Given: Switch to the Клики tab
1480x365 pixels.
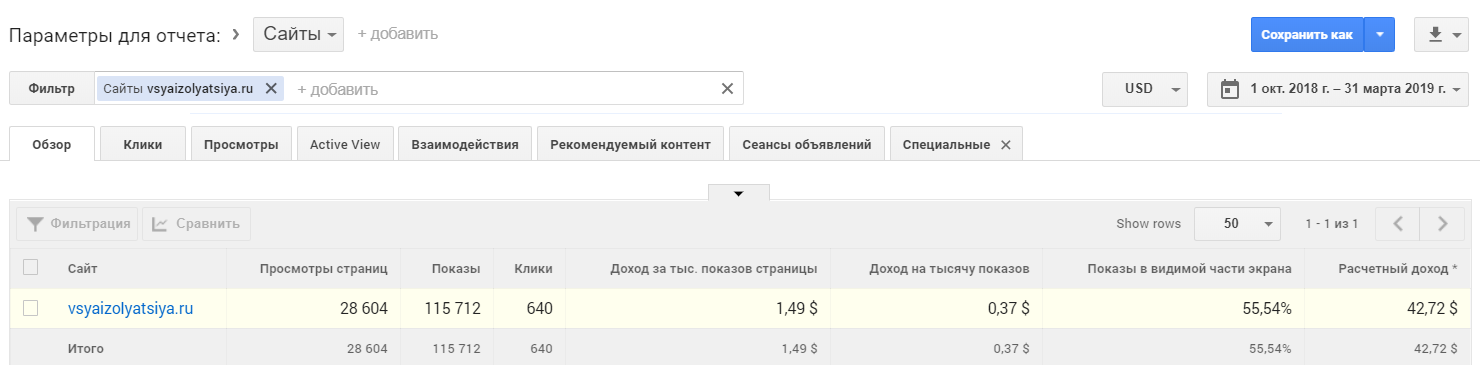Looking at the screenshot, I should (x=143, y=144).
